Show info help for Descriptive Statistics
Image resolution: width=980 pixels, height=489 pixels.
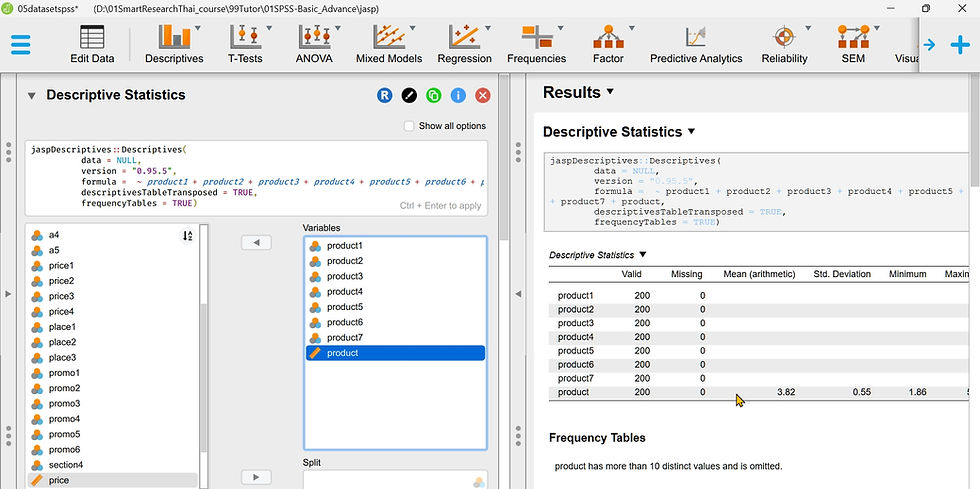[458, 96]
